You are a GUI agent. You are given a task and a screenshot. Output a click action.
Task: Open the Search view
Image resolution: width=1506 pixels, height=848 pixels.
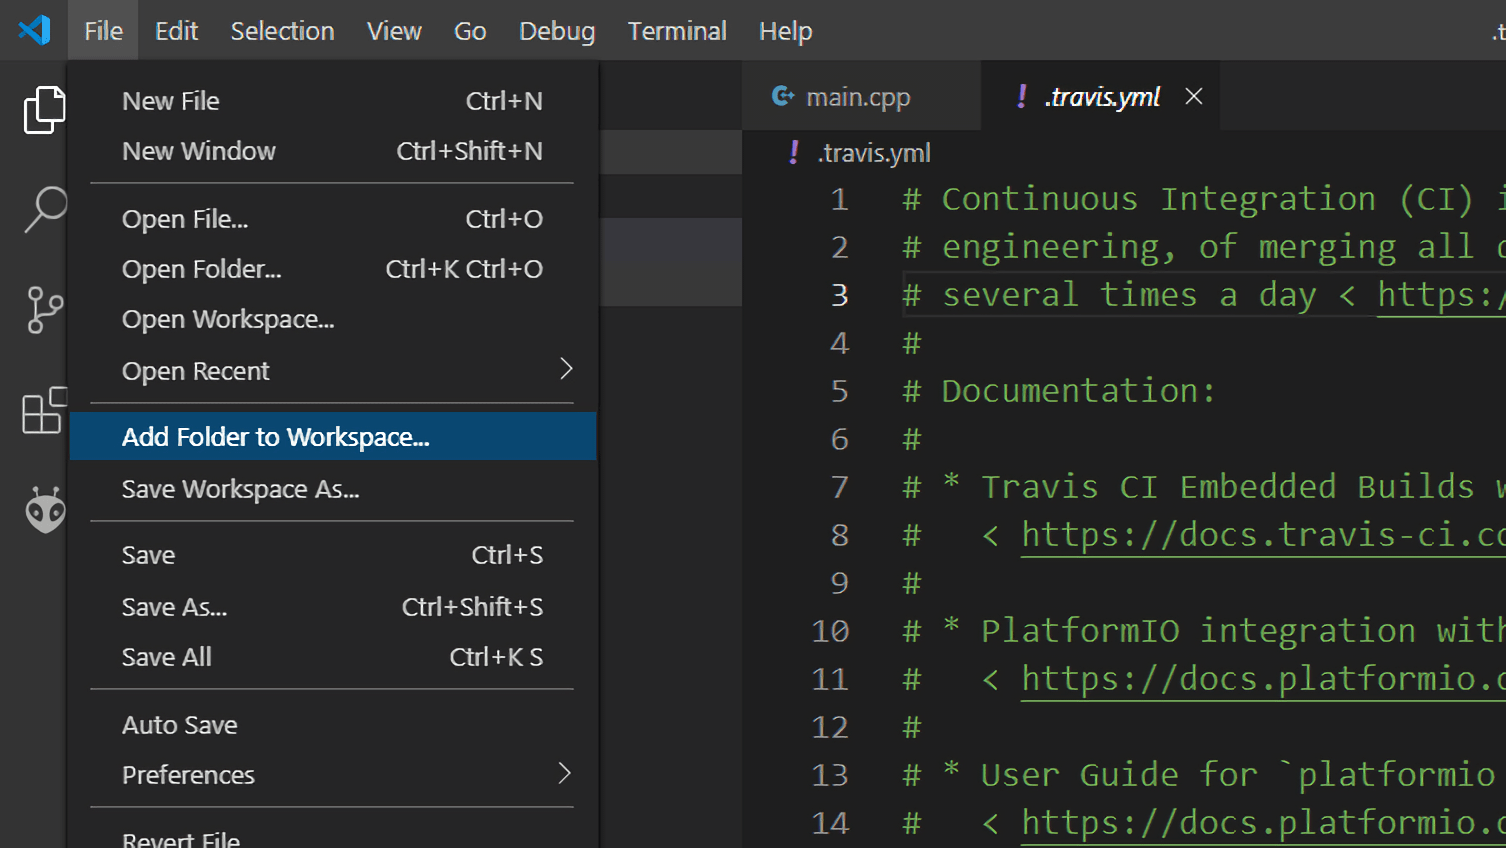tap(42, 208)
